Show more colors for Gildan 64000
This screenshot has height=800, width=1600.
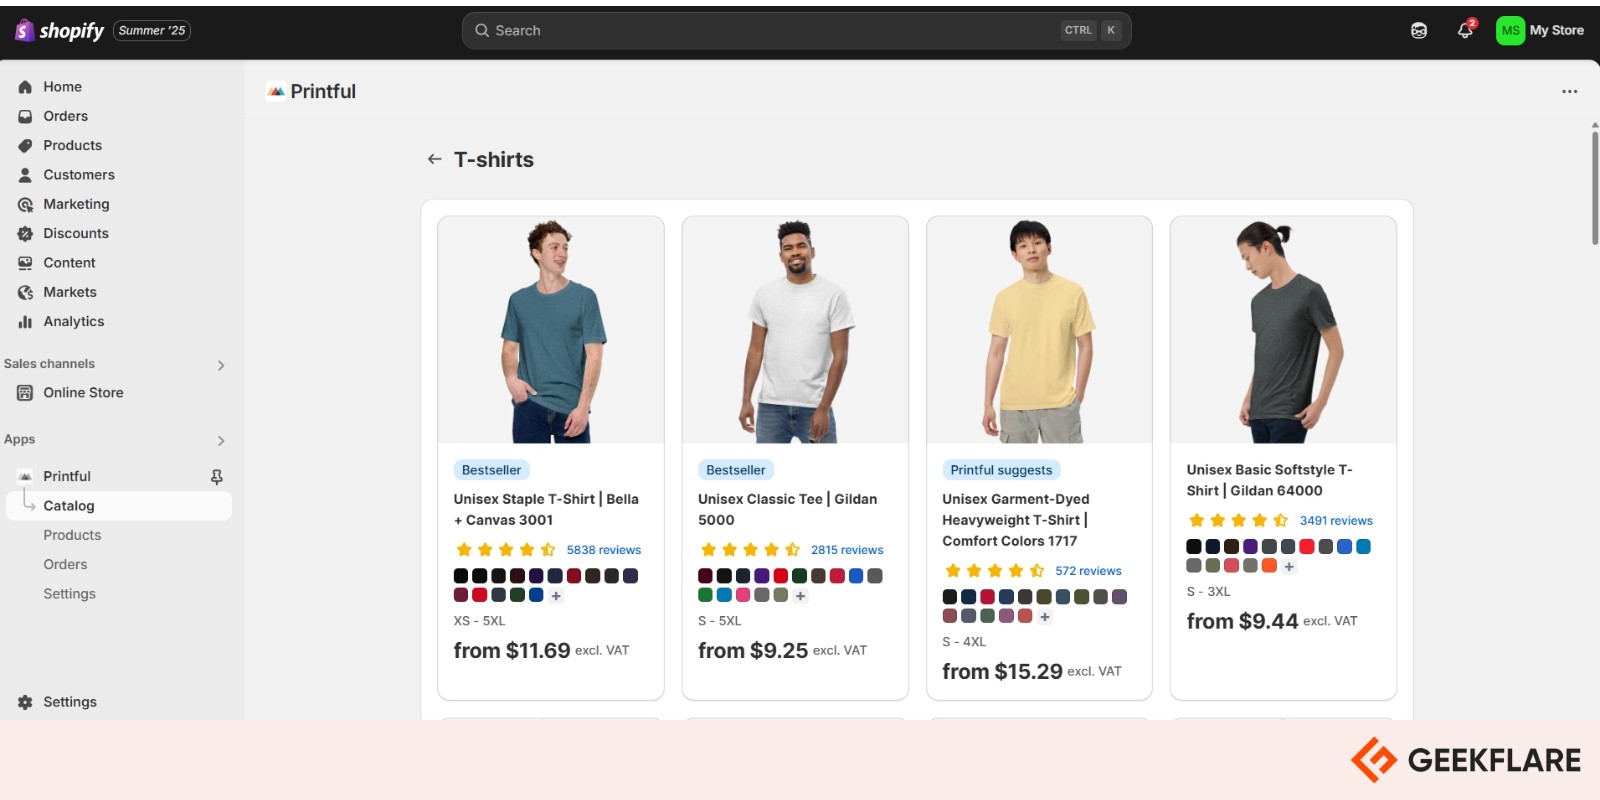[1289, 567]
